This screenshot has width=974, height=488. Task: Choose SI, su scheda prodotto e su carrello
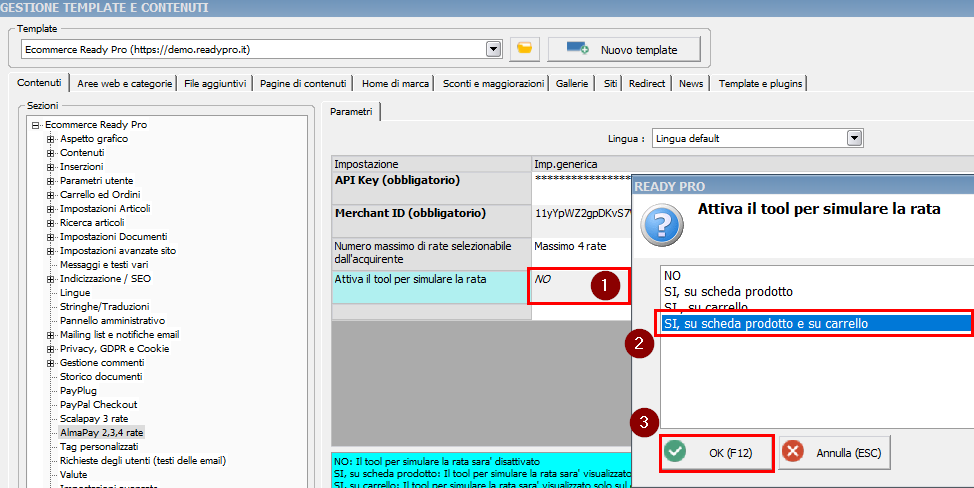(817, 323)
